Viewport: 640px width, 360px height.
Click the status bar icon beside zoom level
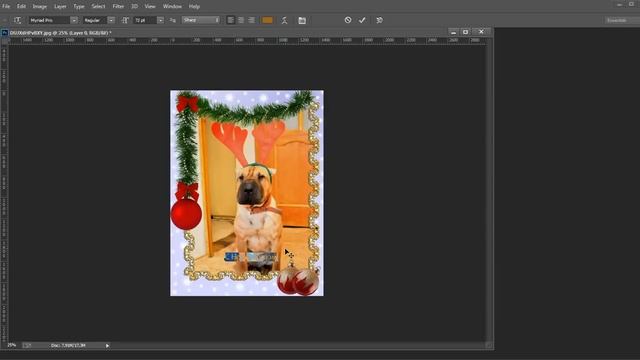(x=27, y=345)
